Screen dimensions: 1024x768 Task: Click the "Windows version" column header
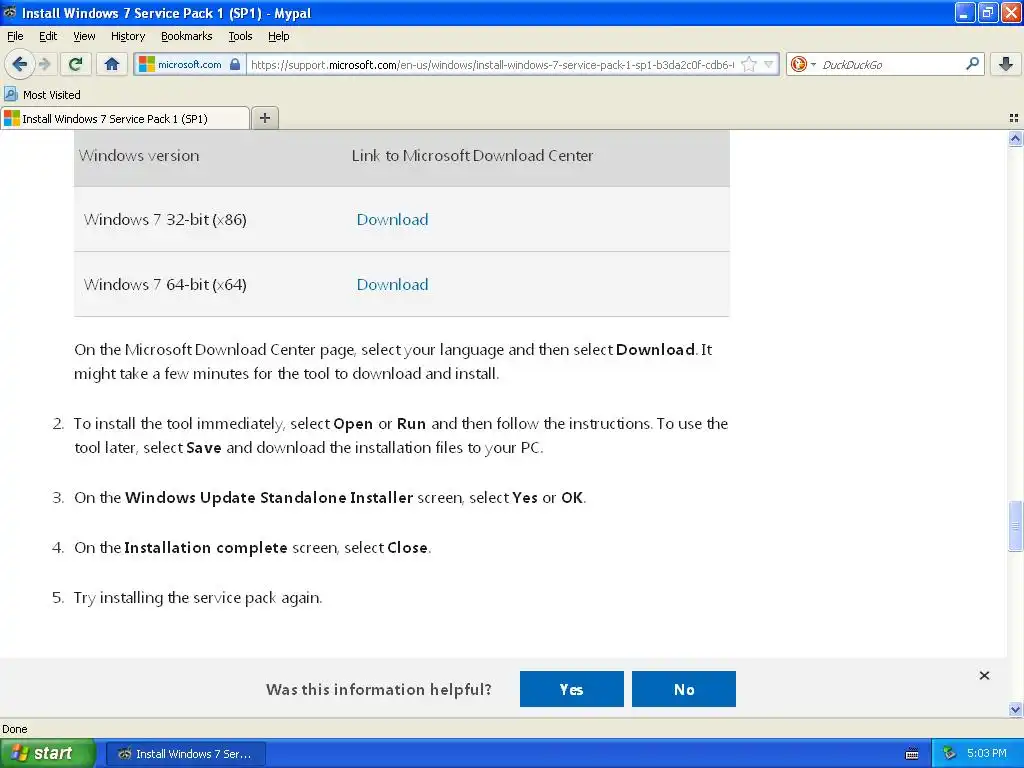click(x=139, y=155)
